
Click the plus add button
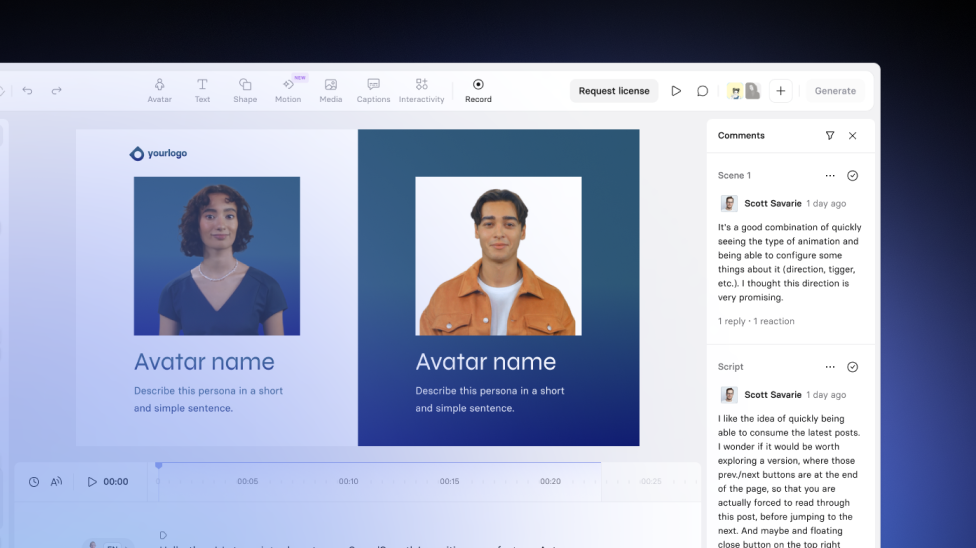pos(781,91)
